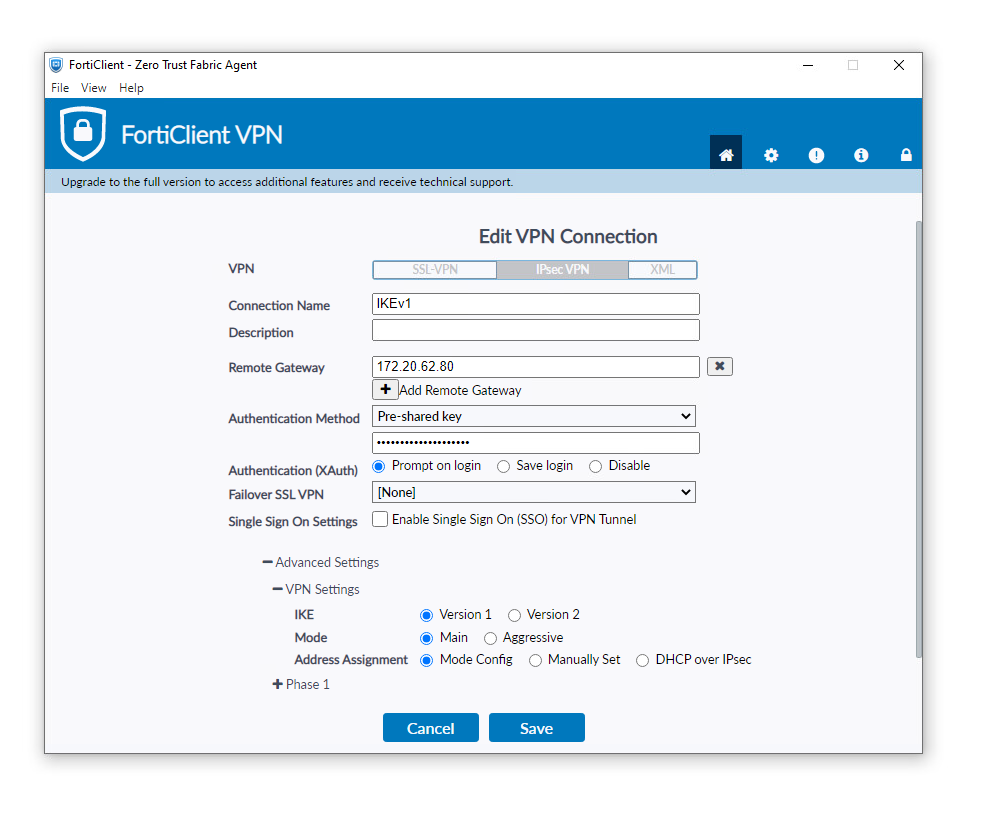Open the Home icon in header
981x831 pixels.
[726, 153]
